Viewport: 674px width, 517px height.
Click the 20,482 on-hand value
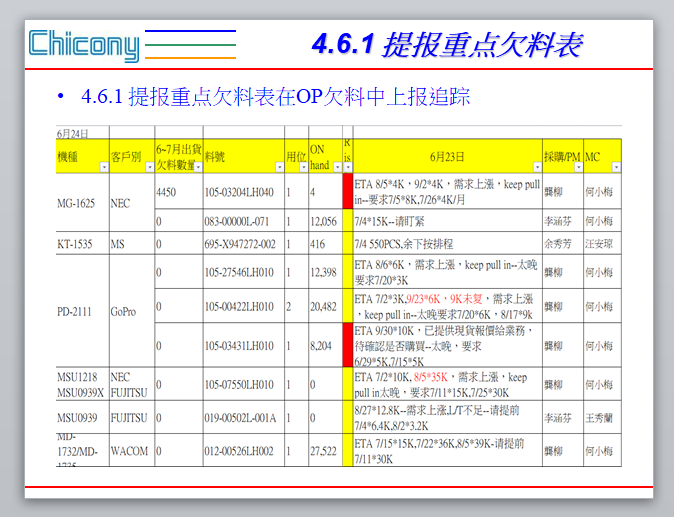324,306
